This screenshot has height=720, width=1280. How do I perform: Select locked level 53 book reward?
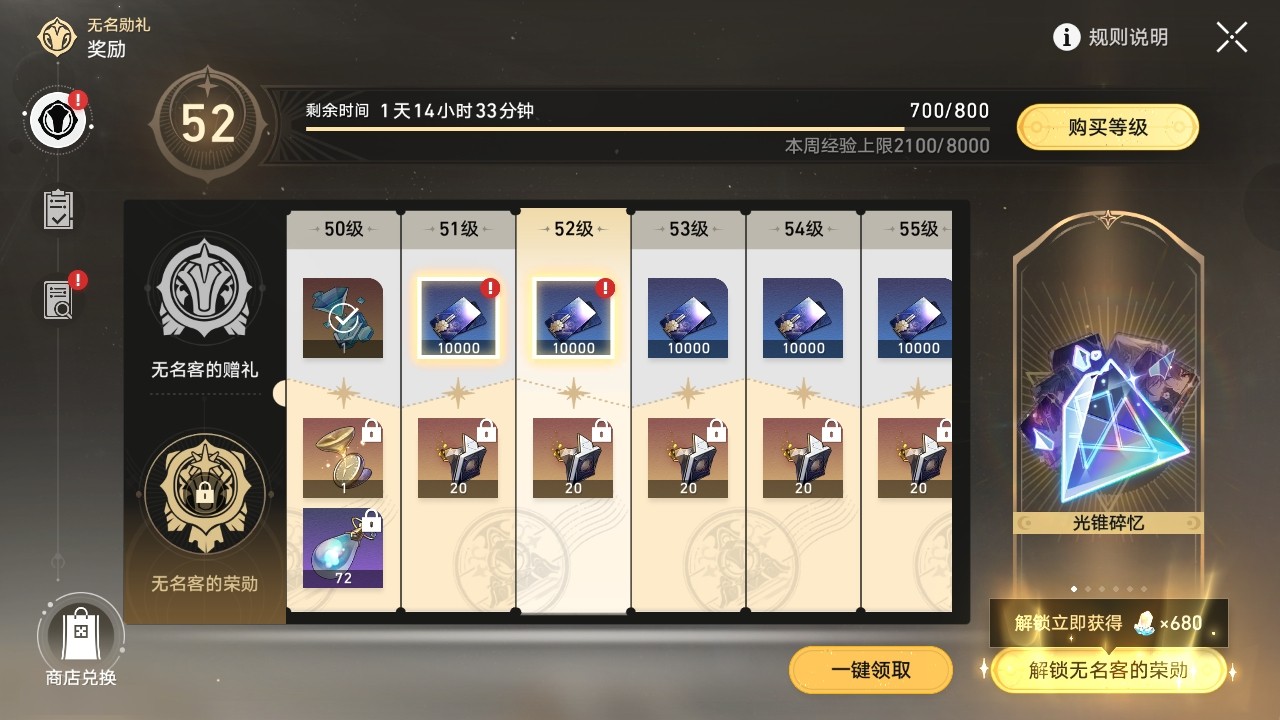[688, 458]
